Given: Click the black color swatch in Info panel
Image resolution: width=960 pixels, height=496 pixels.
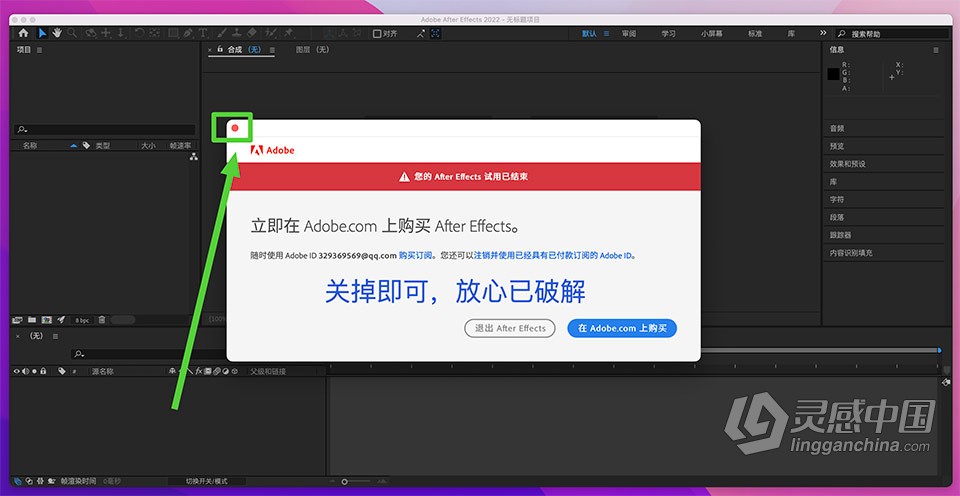Looking at the screenshot, I should coord(833,74).
